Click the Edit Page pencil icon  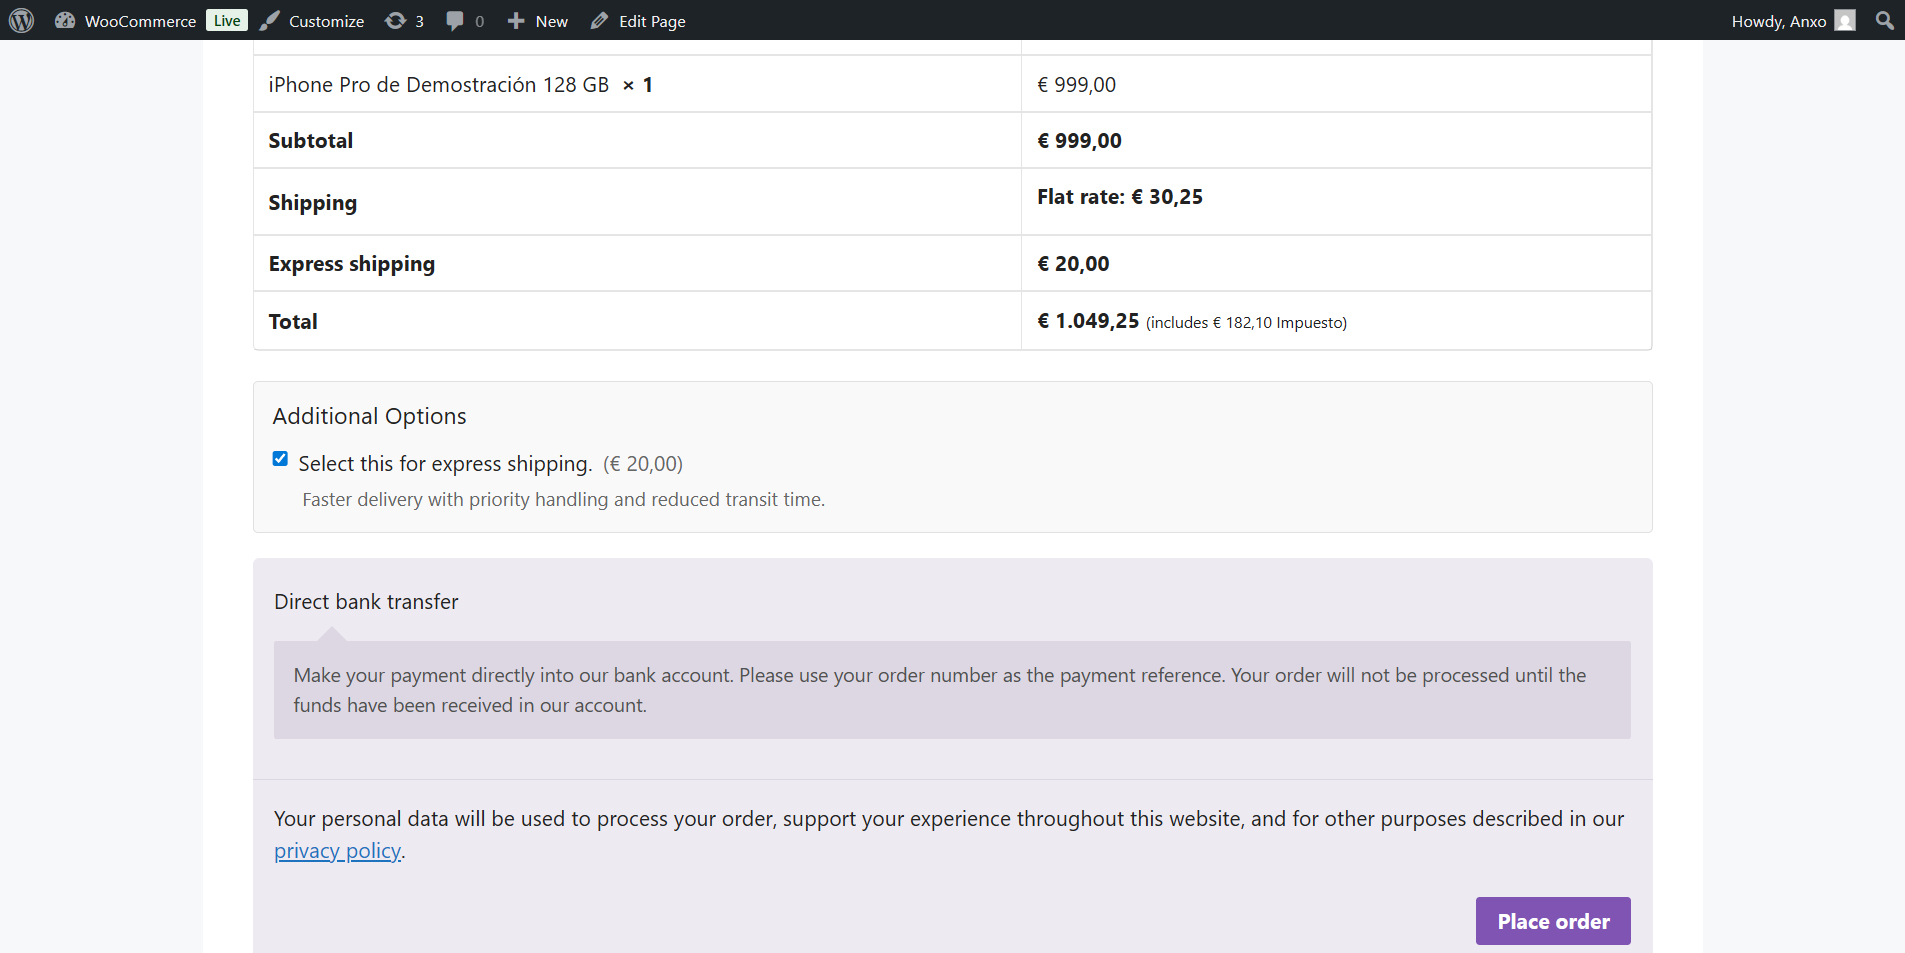pyautogui.click(x=599, y=21)
